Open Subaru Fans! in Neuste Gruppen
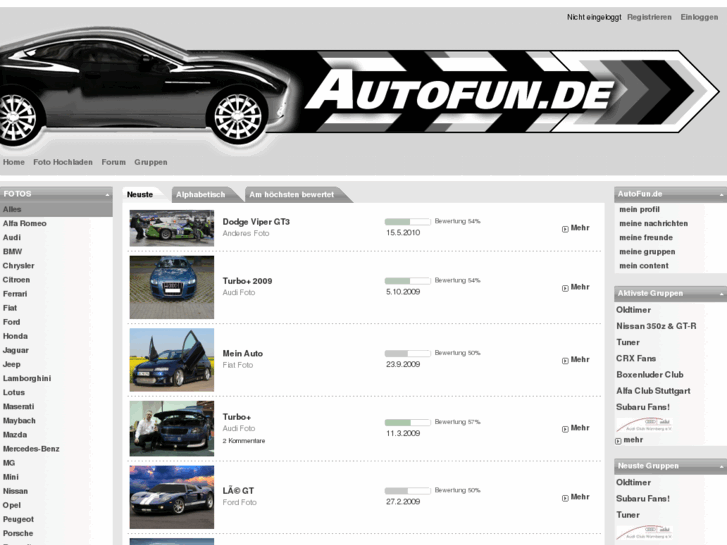This screenshot has height=545, width=727. tap(643, 498)
